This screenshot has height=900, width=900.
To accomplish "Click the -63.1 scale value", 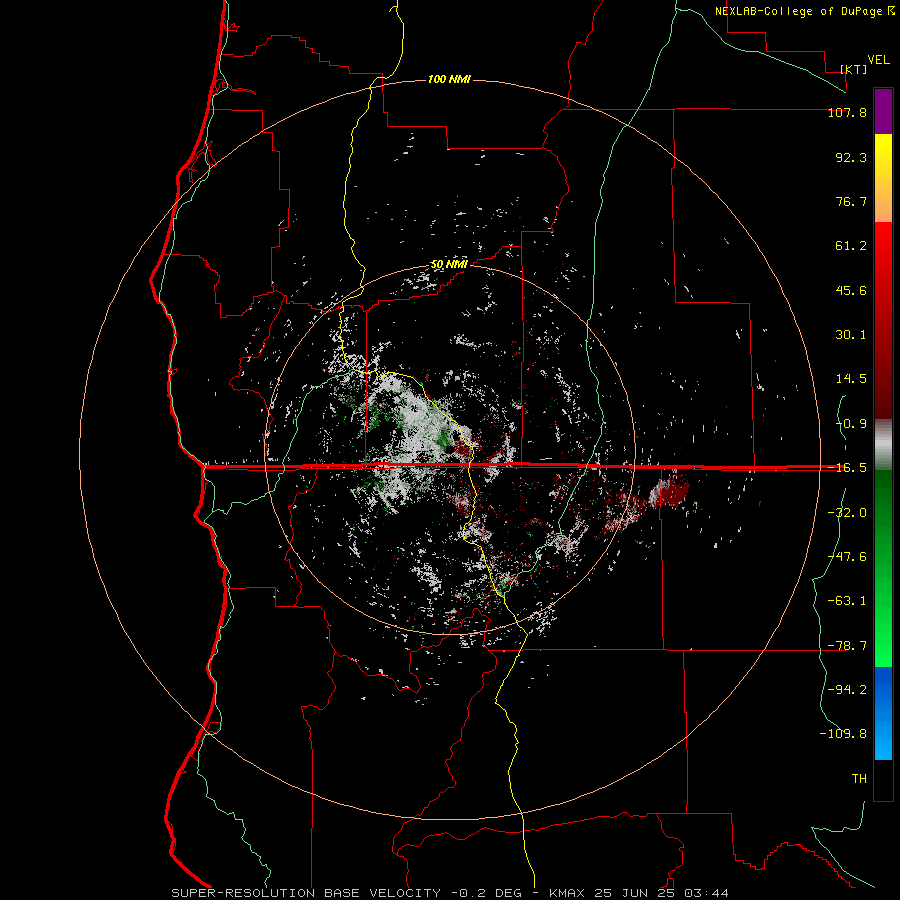I will 847,601.
